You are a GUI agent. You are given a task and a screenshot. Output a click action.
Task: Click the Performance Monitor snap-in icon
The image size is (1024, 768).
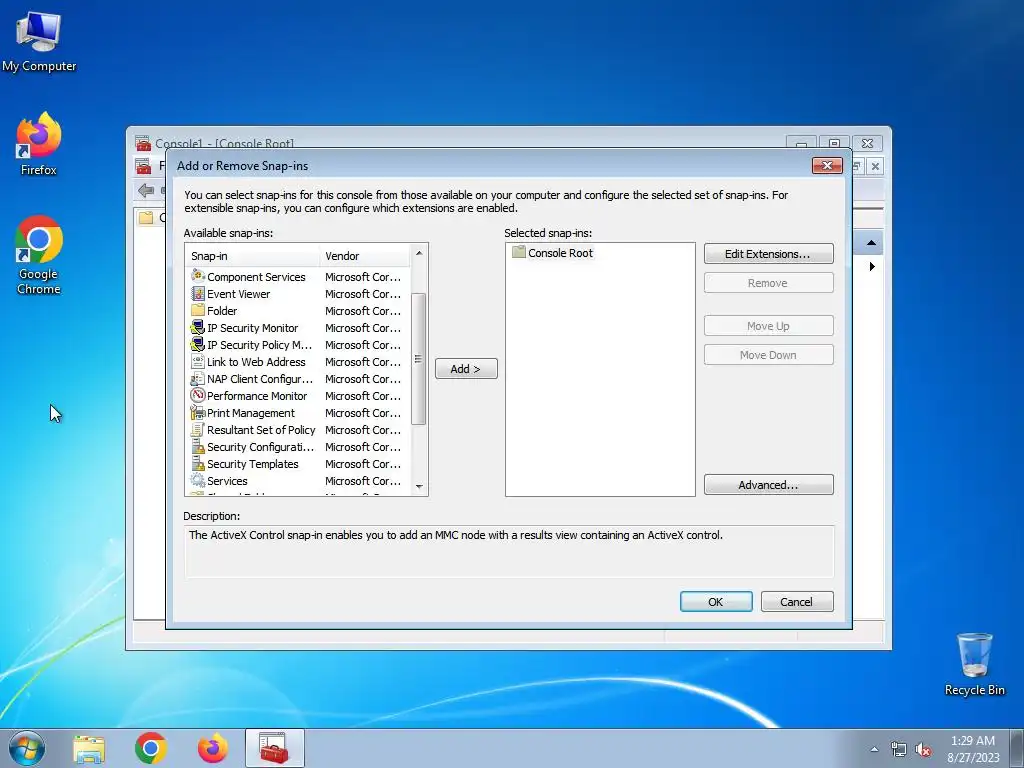(197, 395)
